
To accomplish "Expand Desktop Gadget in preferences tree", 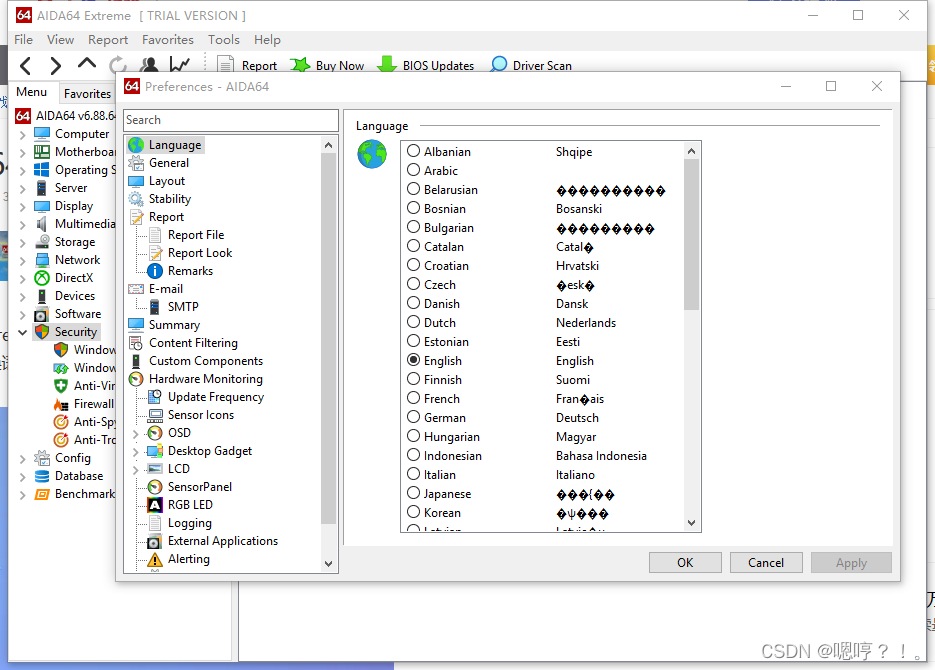I will [135, 452].
